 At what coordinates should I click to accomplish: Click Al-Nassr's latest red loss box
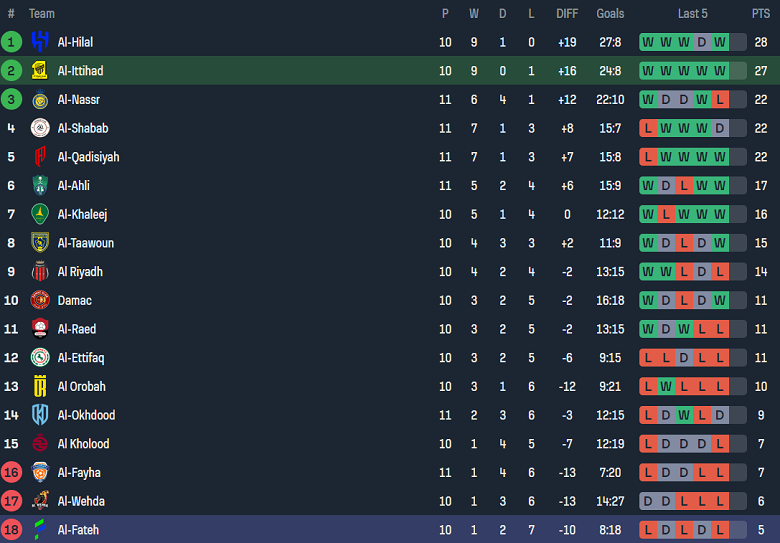click(x=720, y=100)
